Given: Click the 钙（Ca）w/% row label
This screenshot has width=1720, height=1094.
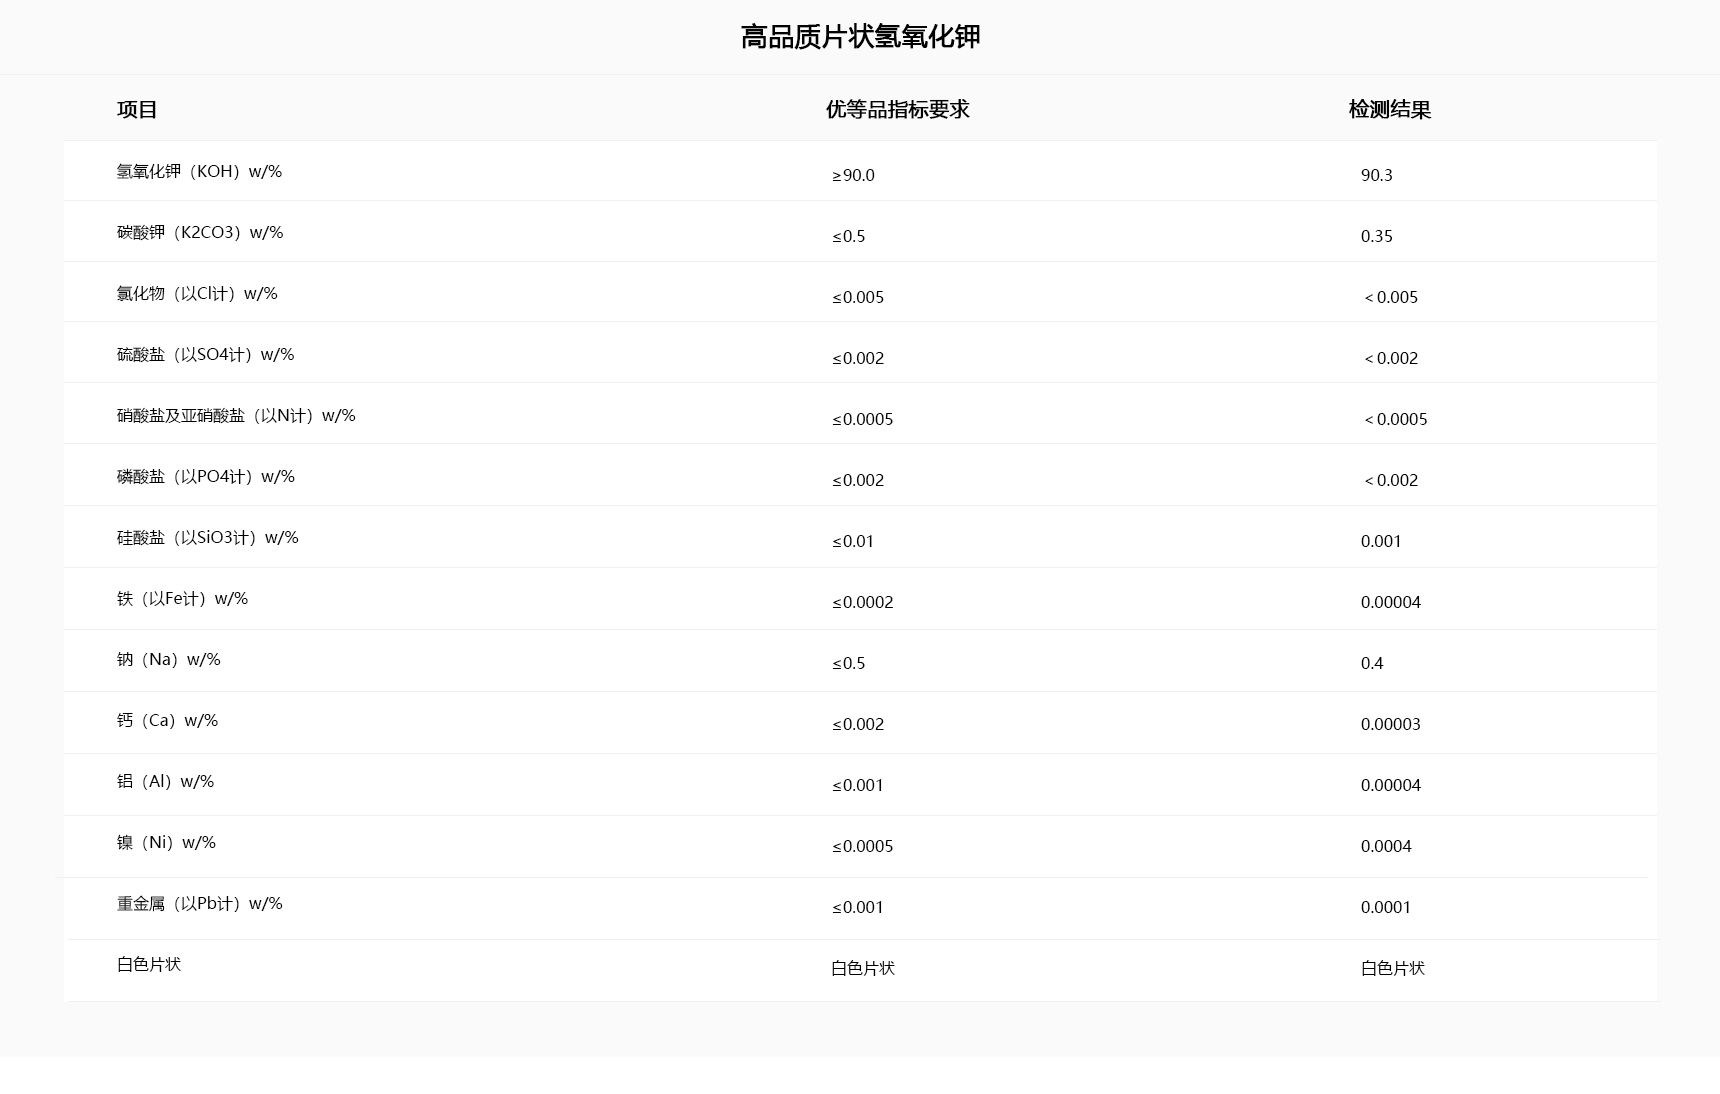Looking at the screenshot, I should (167, 721).
